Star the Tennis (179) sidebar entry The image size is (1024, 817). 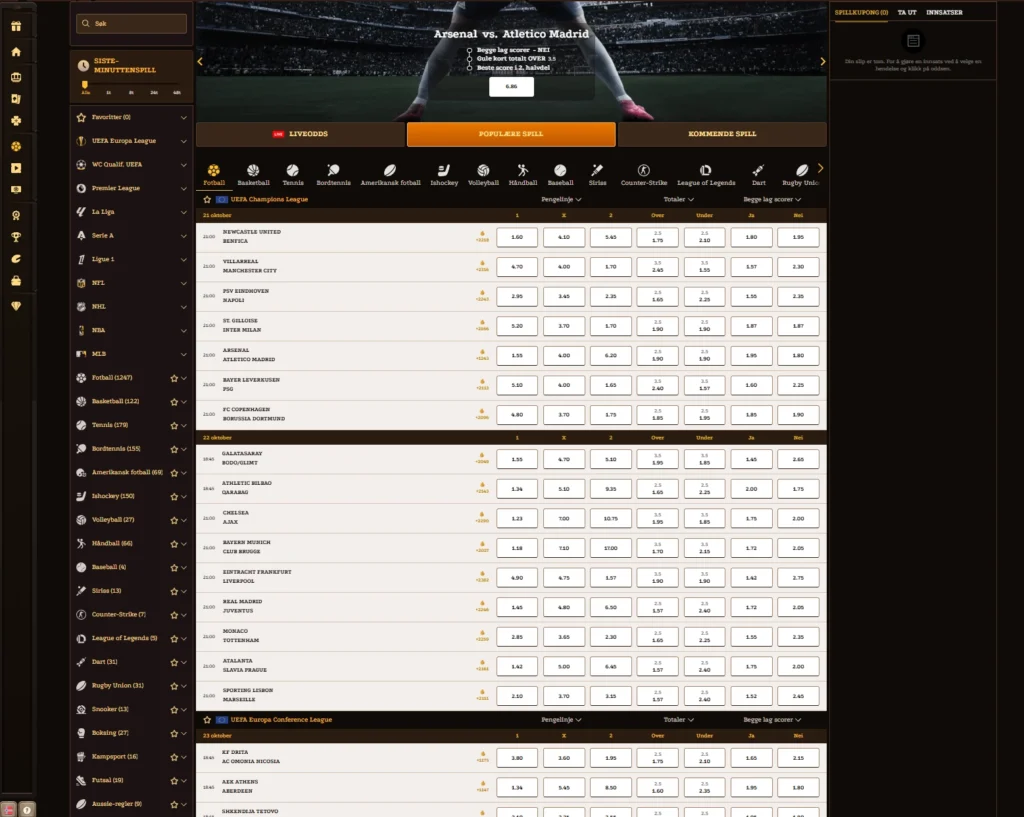[174, 425]
